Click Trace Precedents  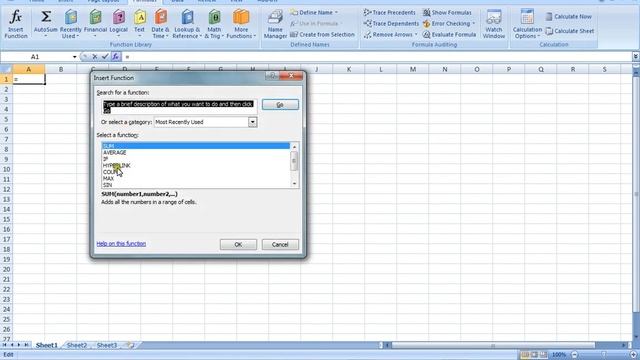[389, 13]
